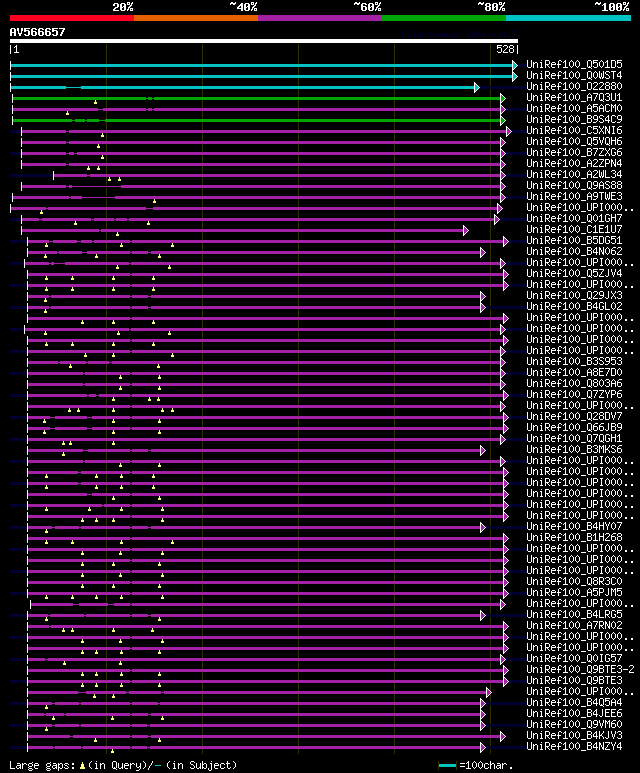Open hit UniRef100_Q5VQH6
This screenshot has height=773, width=640.
click(574, 141)
